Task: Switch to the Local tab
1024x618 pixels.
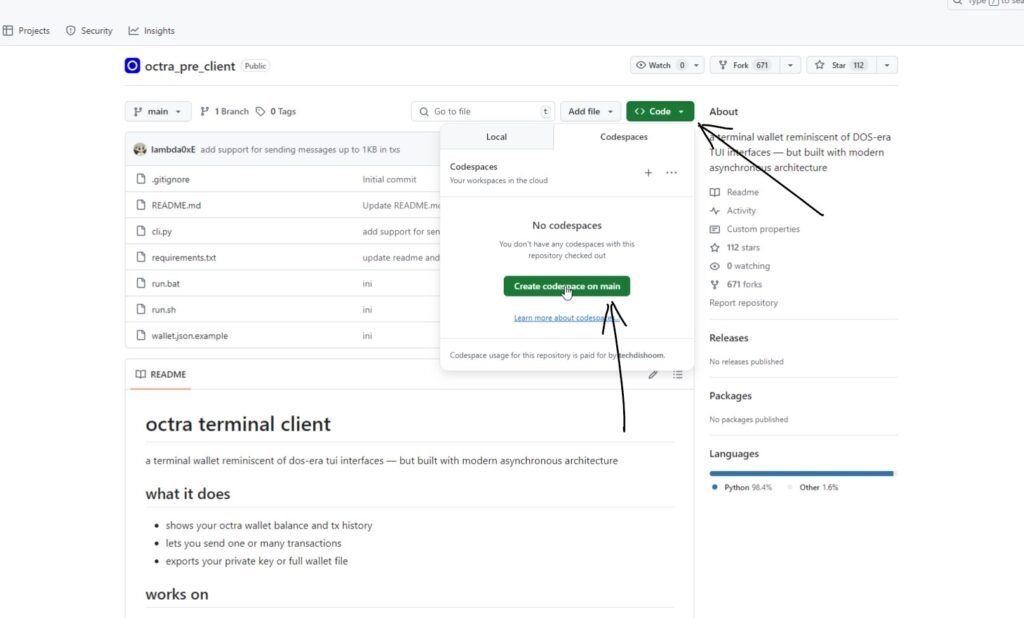Action: pyautogui.click(x=496, y=137)
